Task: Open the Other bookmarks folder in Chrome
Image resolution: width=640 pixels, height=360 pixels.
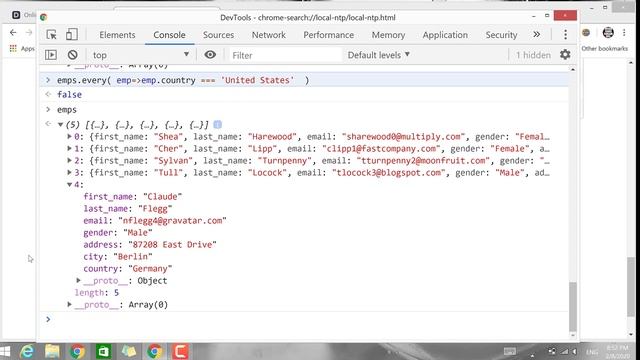Action: click(x=604, y=49)
